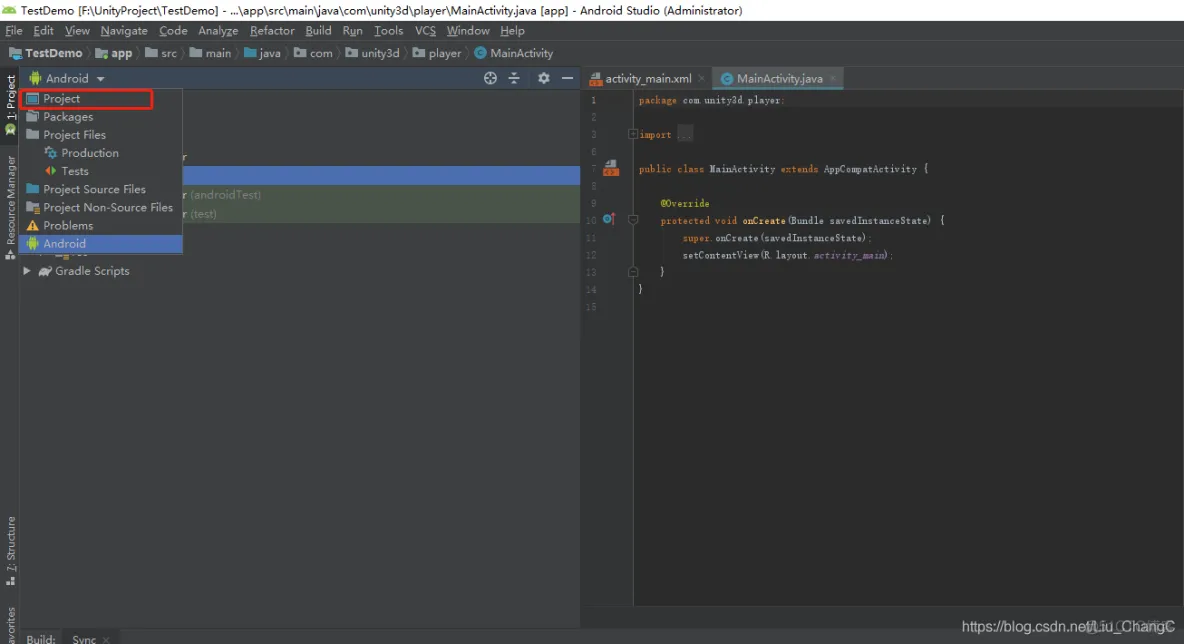
Task: Click override method gutter icon at onCreate
Action: [609, 220]
